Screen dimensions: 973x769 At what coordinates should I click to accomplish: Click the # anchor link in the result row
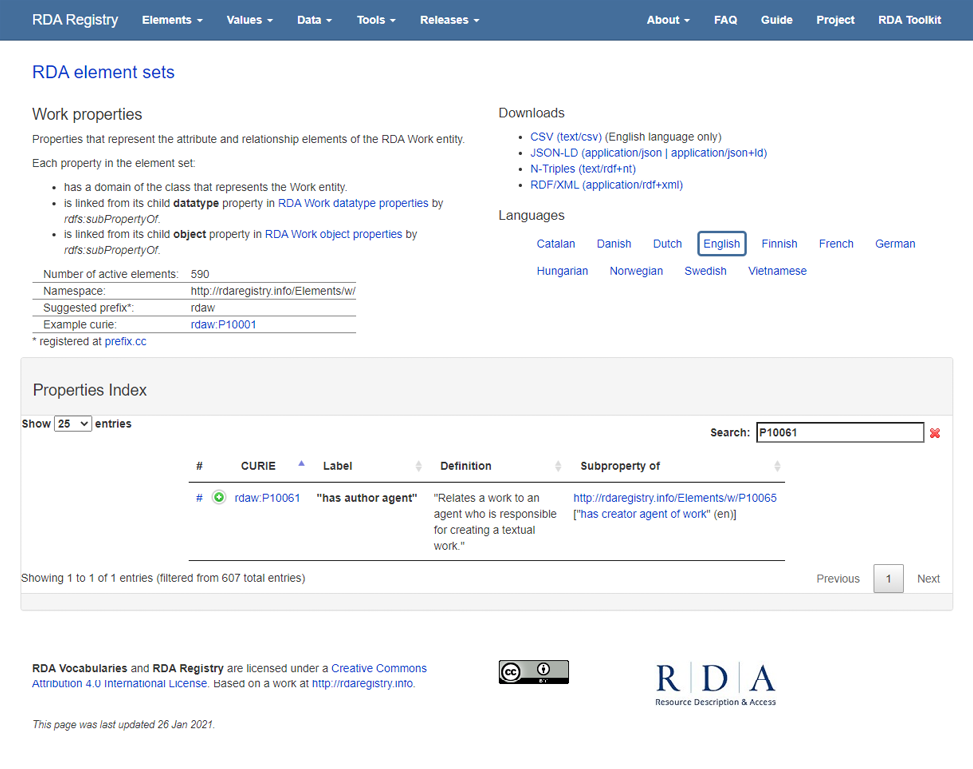coord(198,497)
